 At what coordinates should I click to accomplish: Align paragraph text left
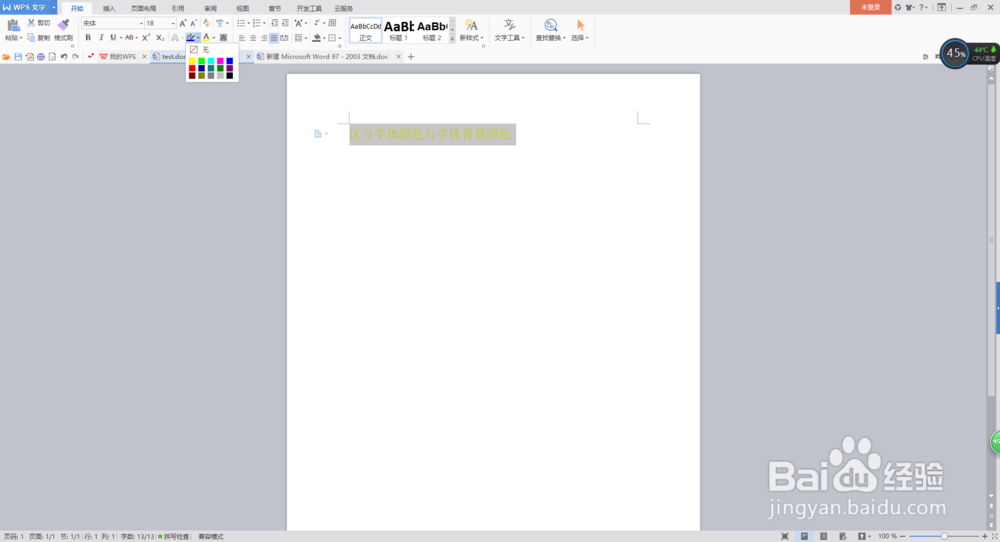(242, 38)
